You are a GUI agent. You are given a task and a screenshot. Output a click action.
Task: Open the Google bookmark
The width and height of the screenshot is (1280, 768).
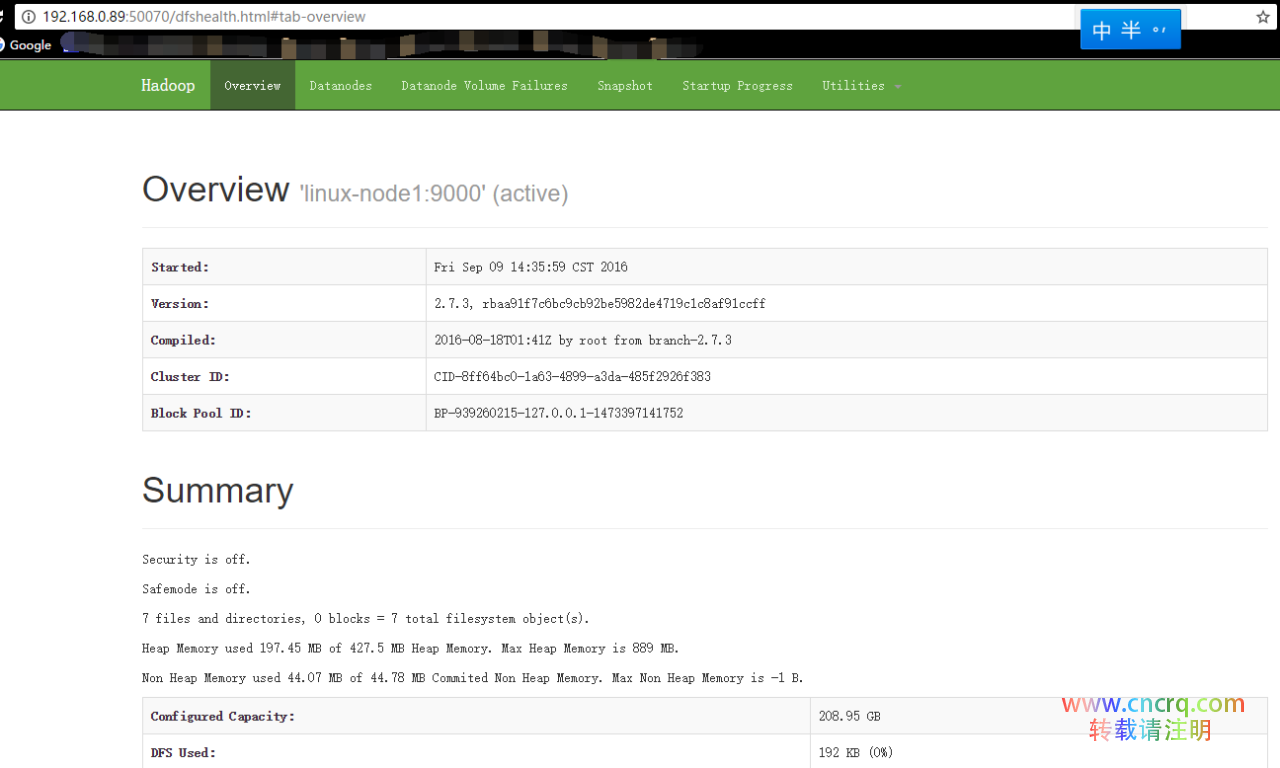25,45
